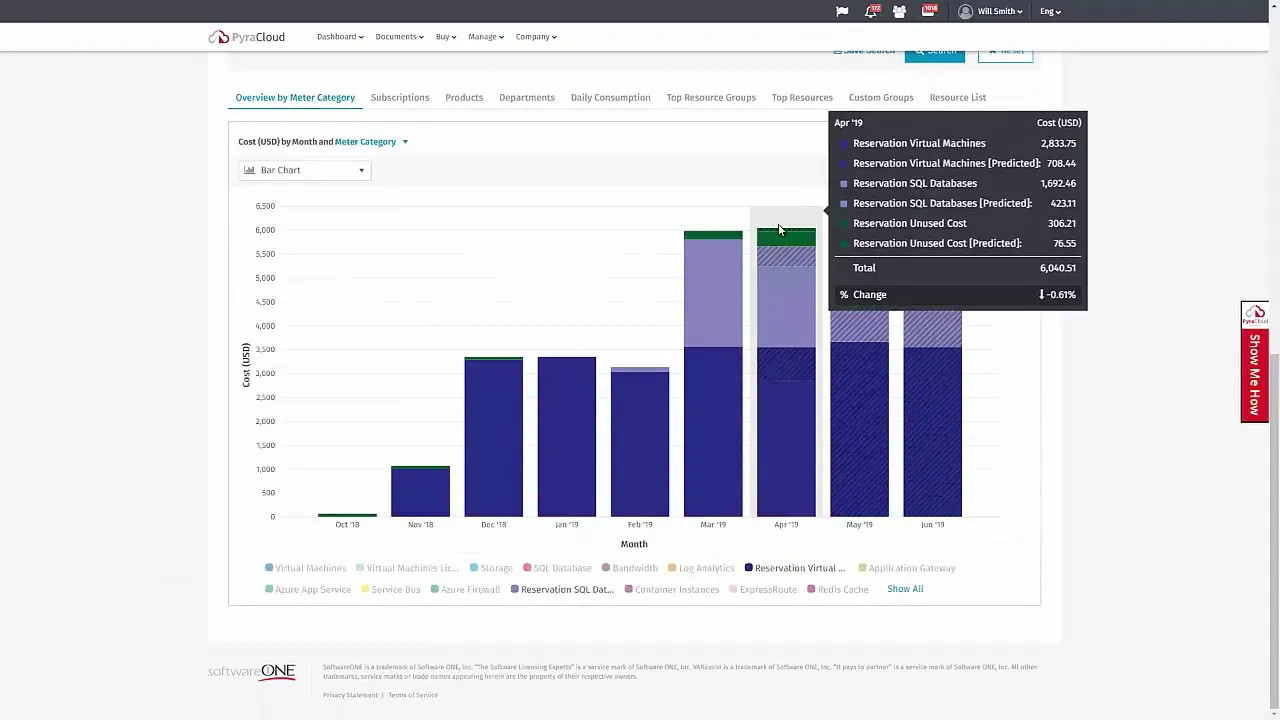1280x720 pixels.
Task: Click the PyraCloud logo
Action: click(247, 37)
